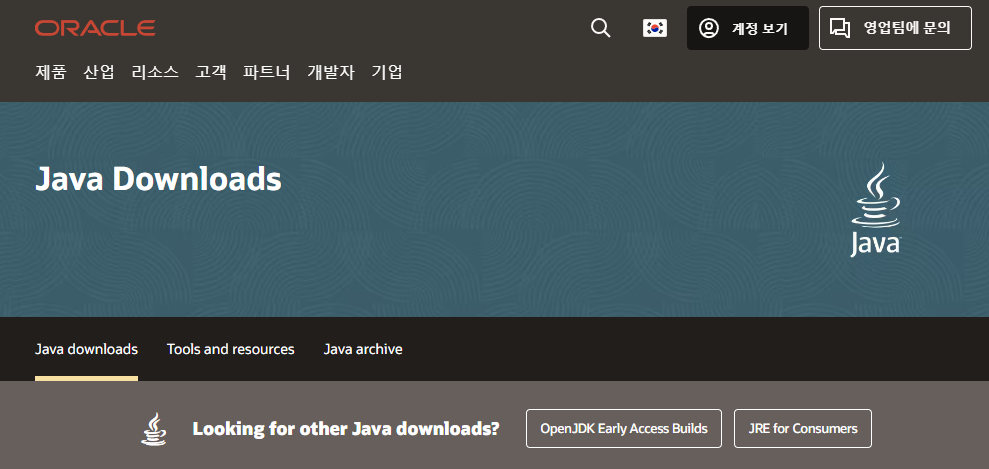Screen dimensions: 989x469
Task: Open the search magnifier icon
Action: (x=600, y=28)
